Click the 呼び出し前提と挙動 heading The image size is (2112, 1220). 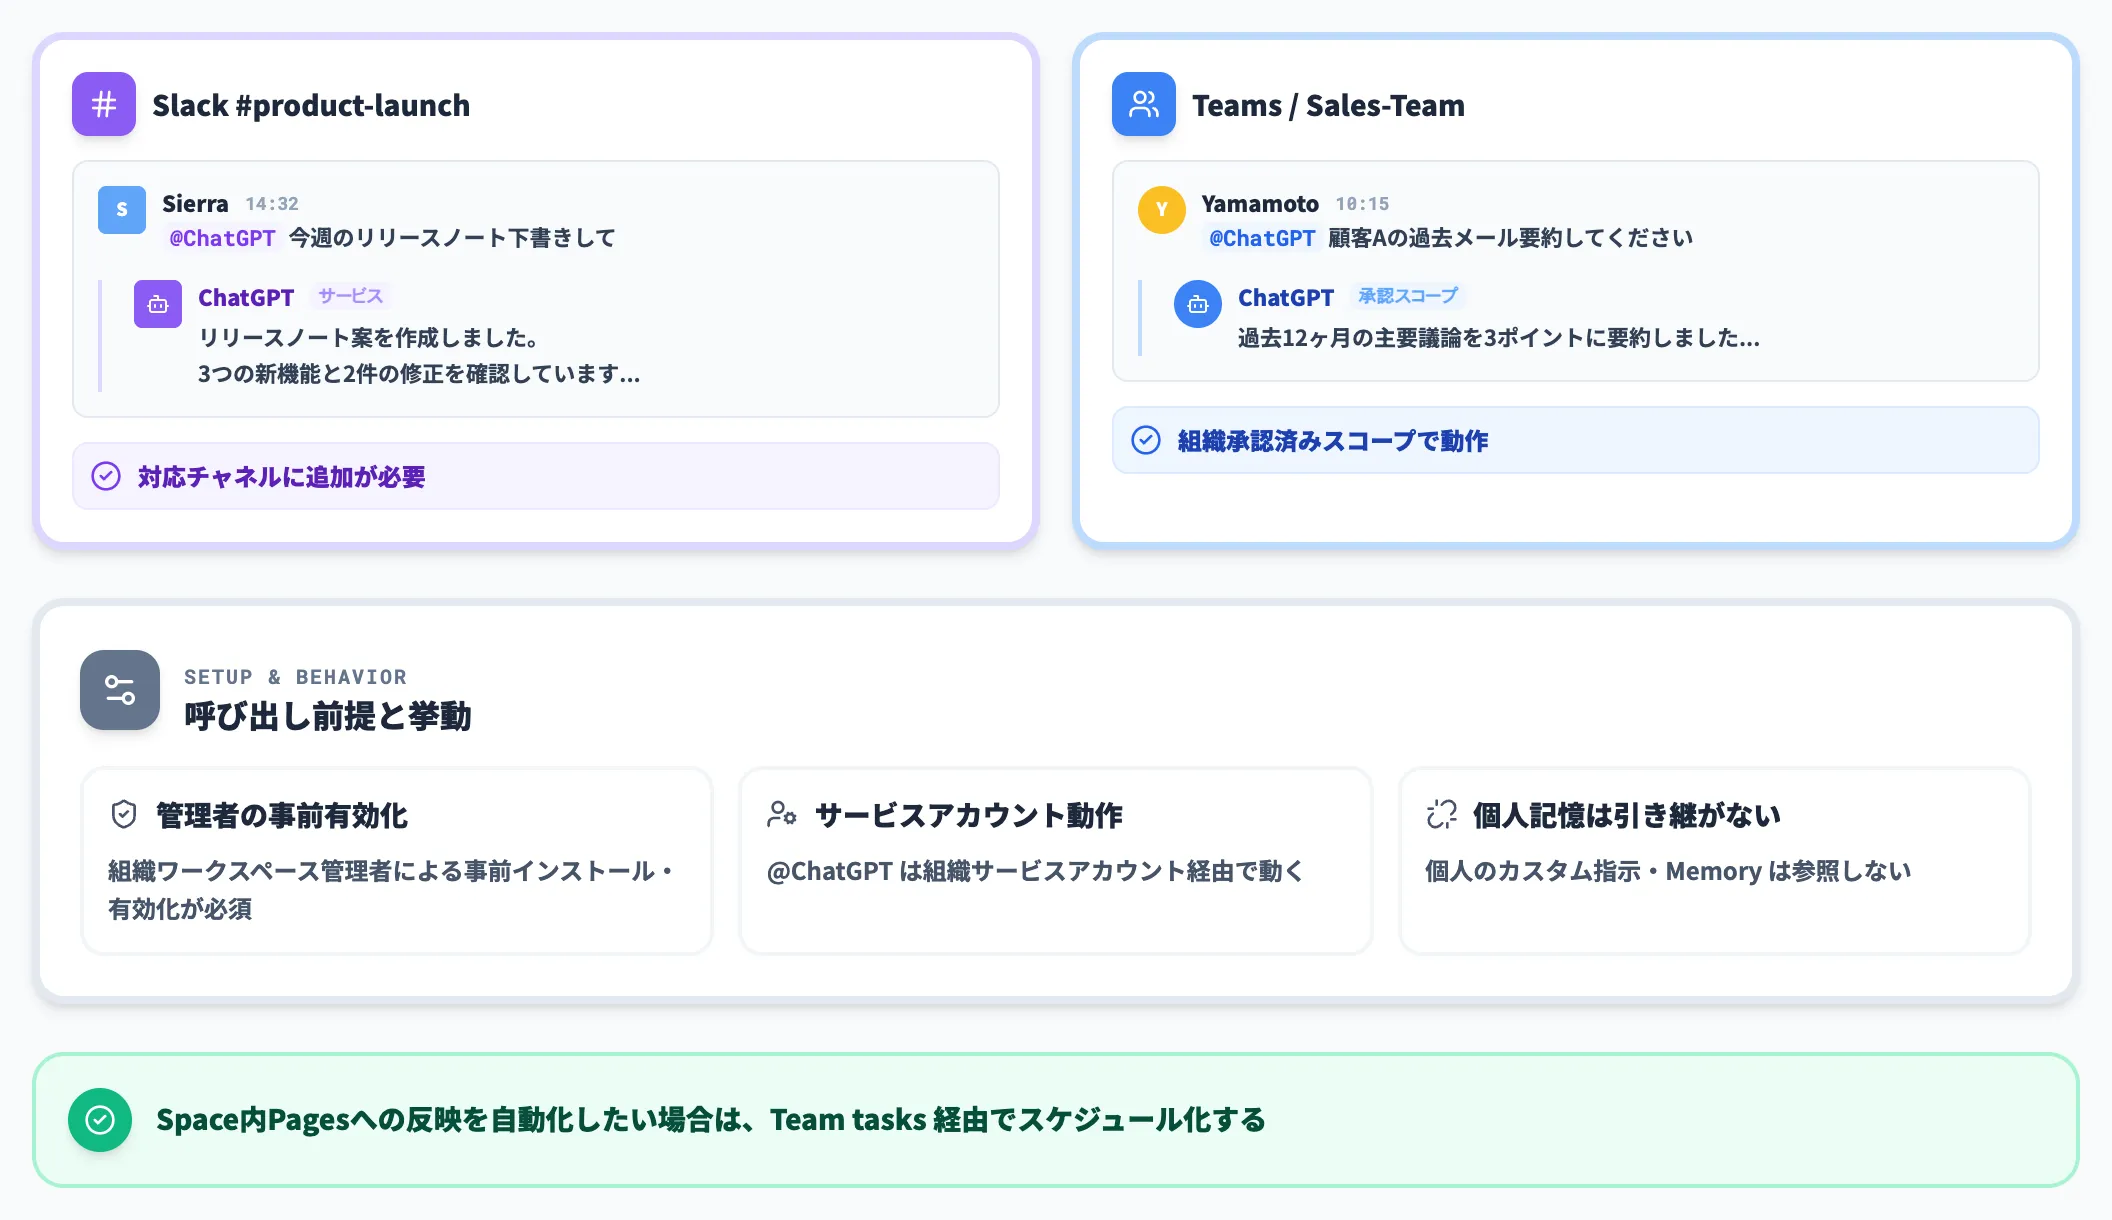coord(327,716)
